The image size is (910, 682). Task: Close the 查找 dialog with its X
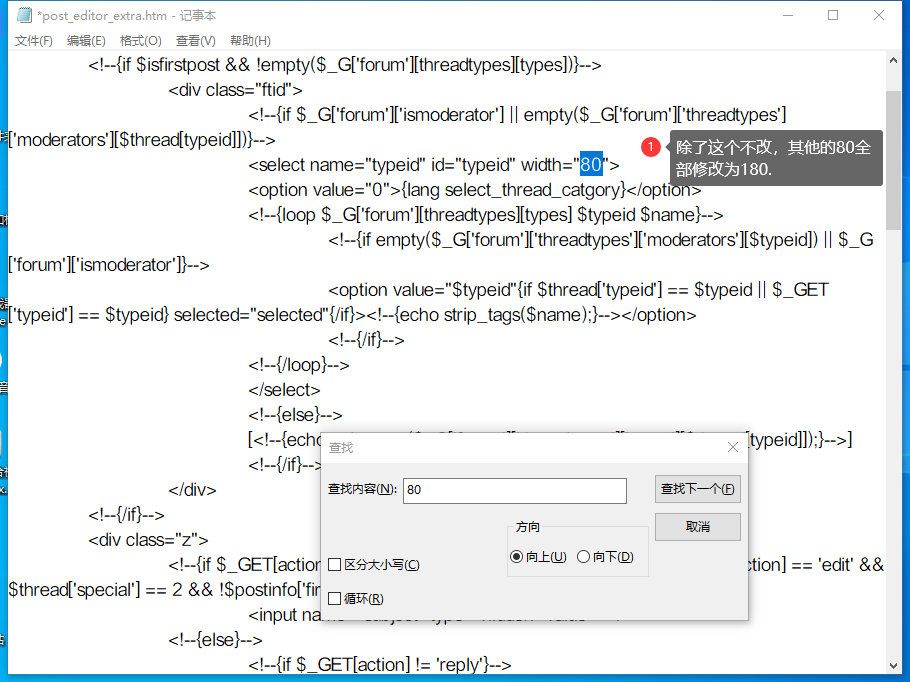click(732, 447)
